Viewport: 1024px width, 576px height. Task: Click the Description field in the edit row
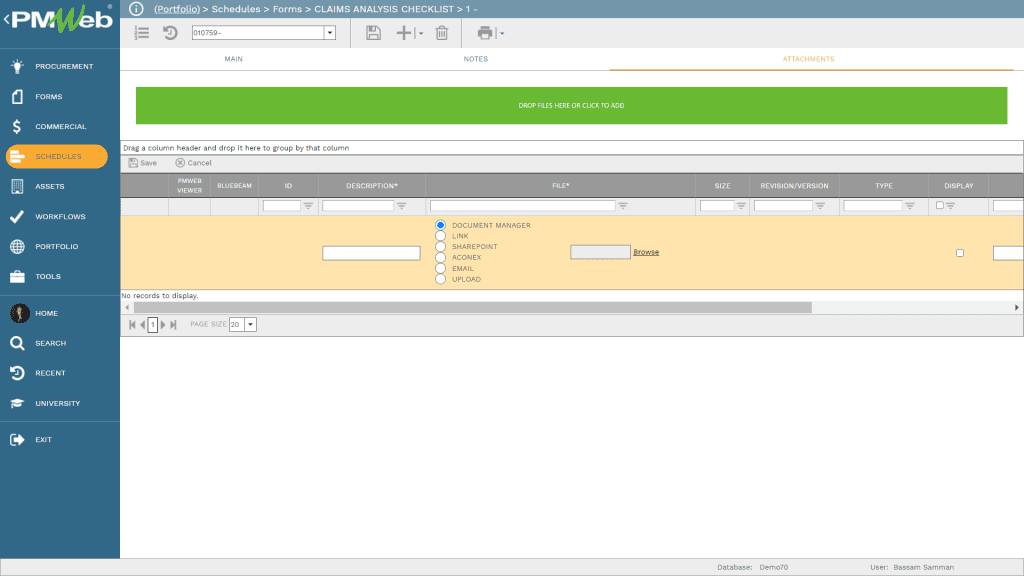pyautogui.click(x=371, y=253)
